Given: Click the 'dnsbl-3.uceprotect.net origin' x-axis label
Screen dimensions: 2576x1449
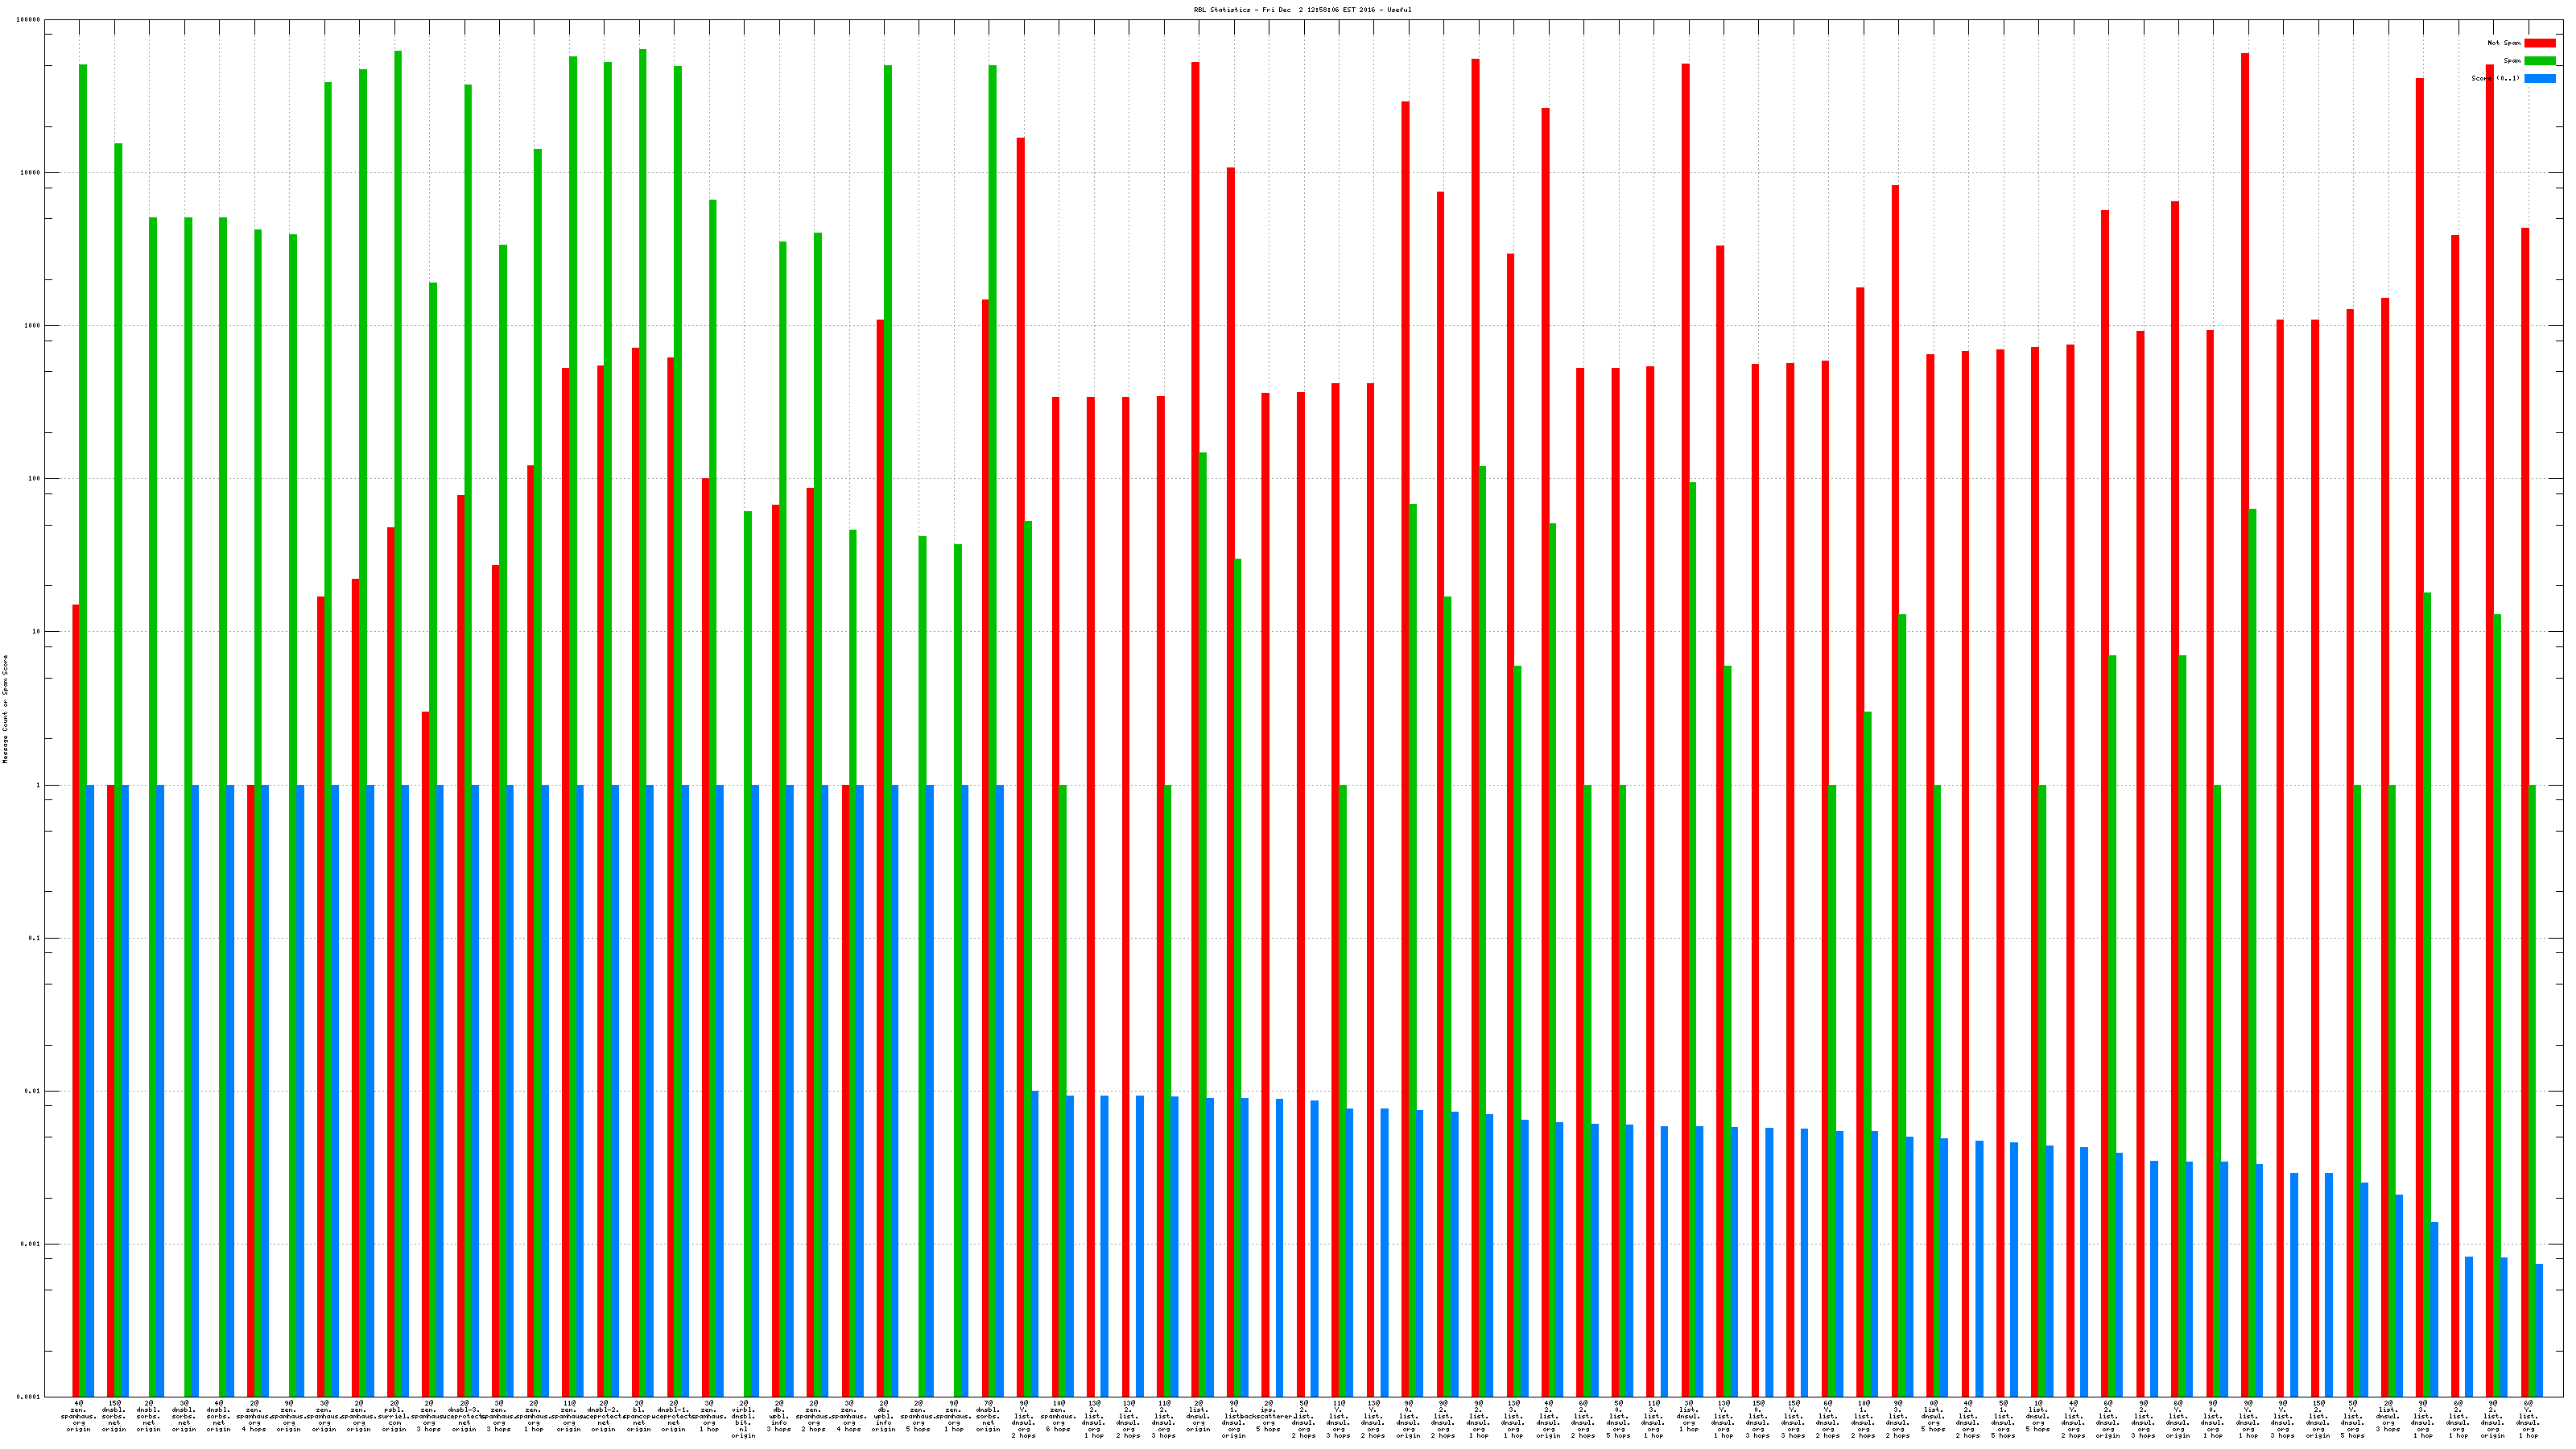Looking at the screenshot, I should coord(464,1416).
